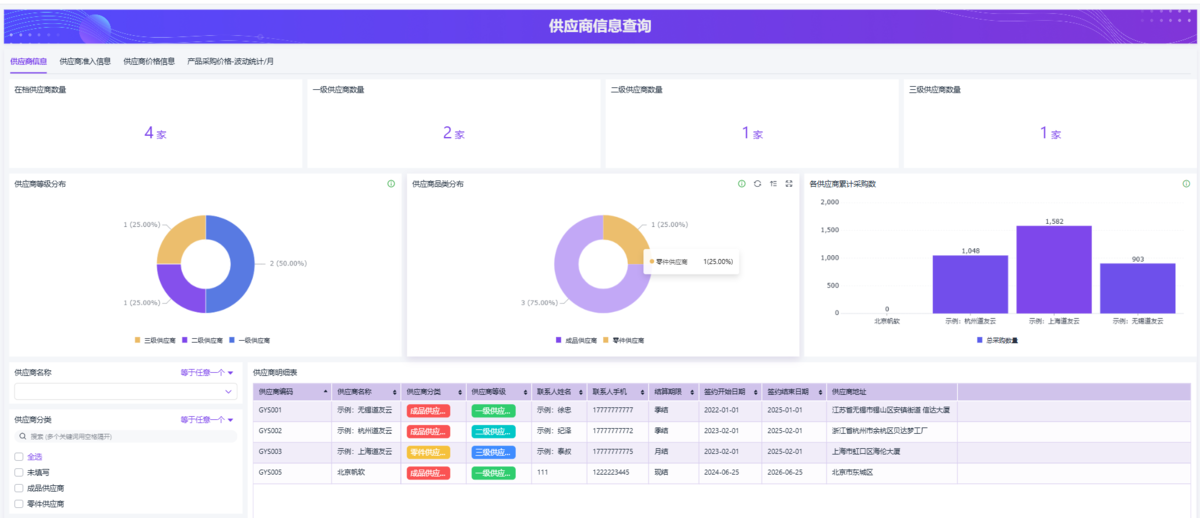Open info icon of 各供应商累计采购数 chart
This screenshot has height=518, width=1200.
pyautogui.click(x=1186, y=184)
